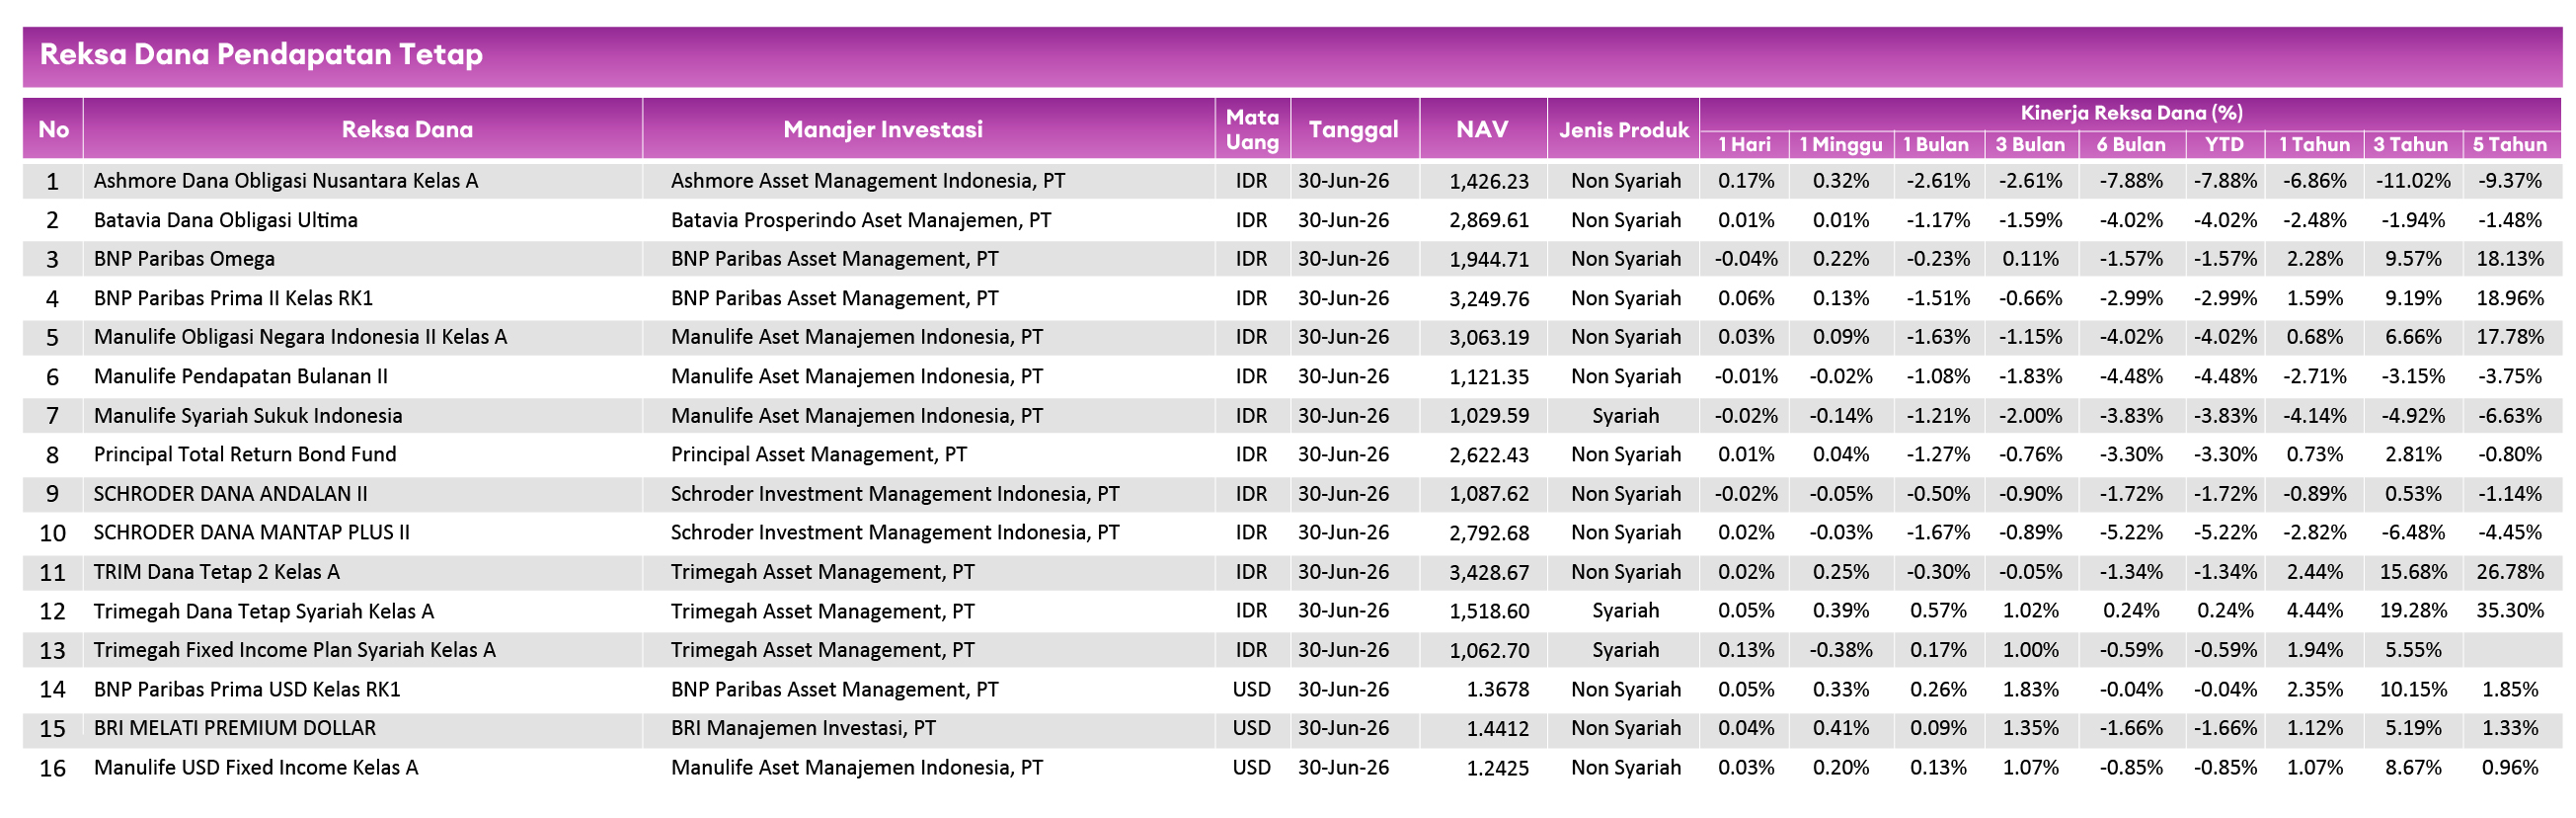This screenshot has height=818, width=2576.
Task: Select the NAV value 2,792.68
Action: coord(1489,533)
